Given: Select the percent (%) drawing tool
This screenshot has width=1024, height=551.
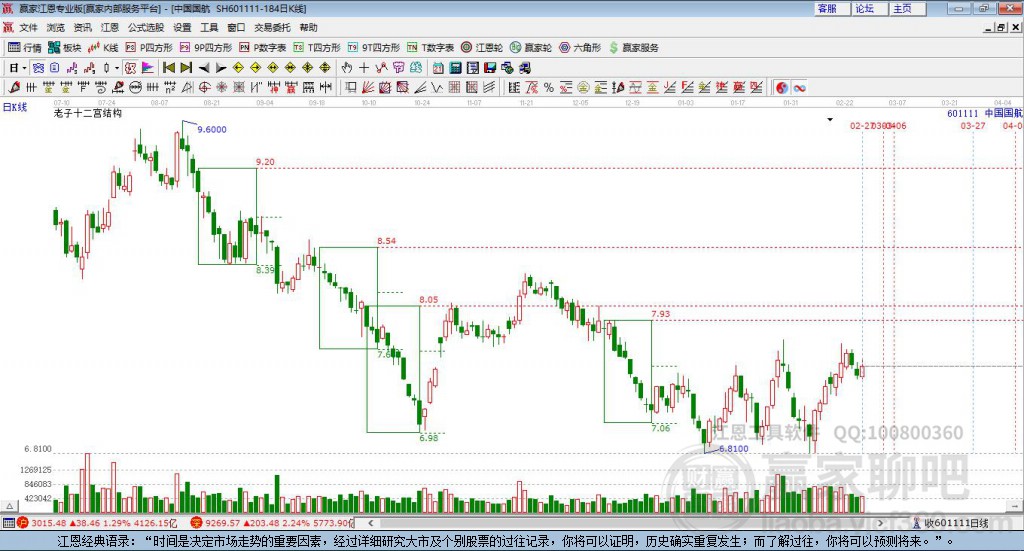Looking at the screenshot, I should (x=548, y=87).
